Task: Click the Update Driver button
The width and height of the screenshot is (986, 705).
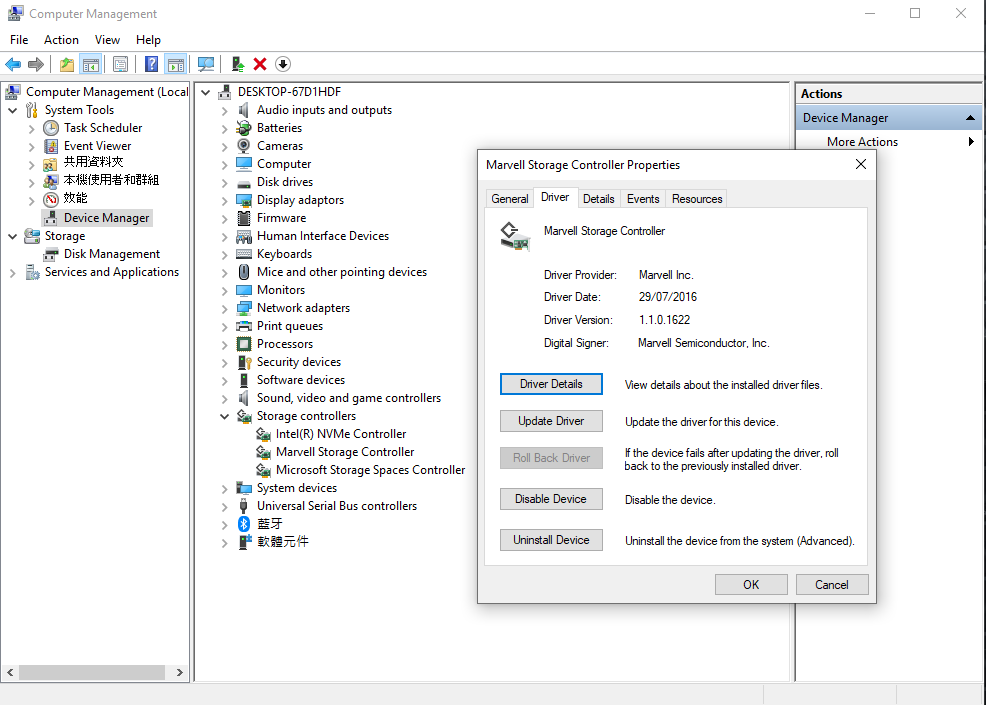Action: coord(551,421)
